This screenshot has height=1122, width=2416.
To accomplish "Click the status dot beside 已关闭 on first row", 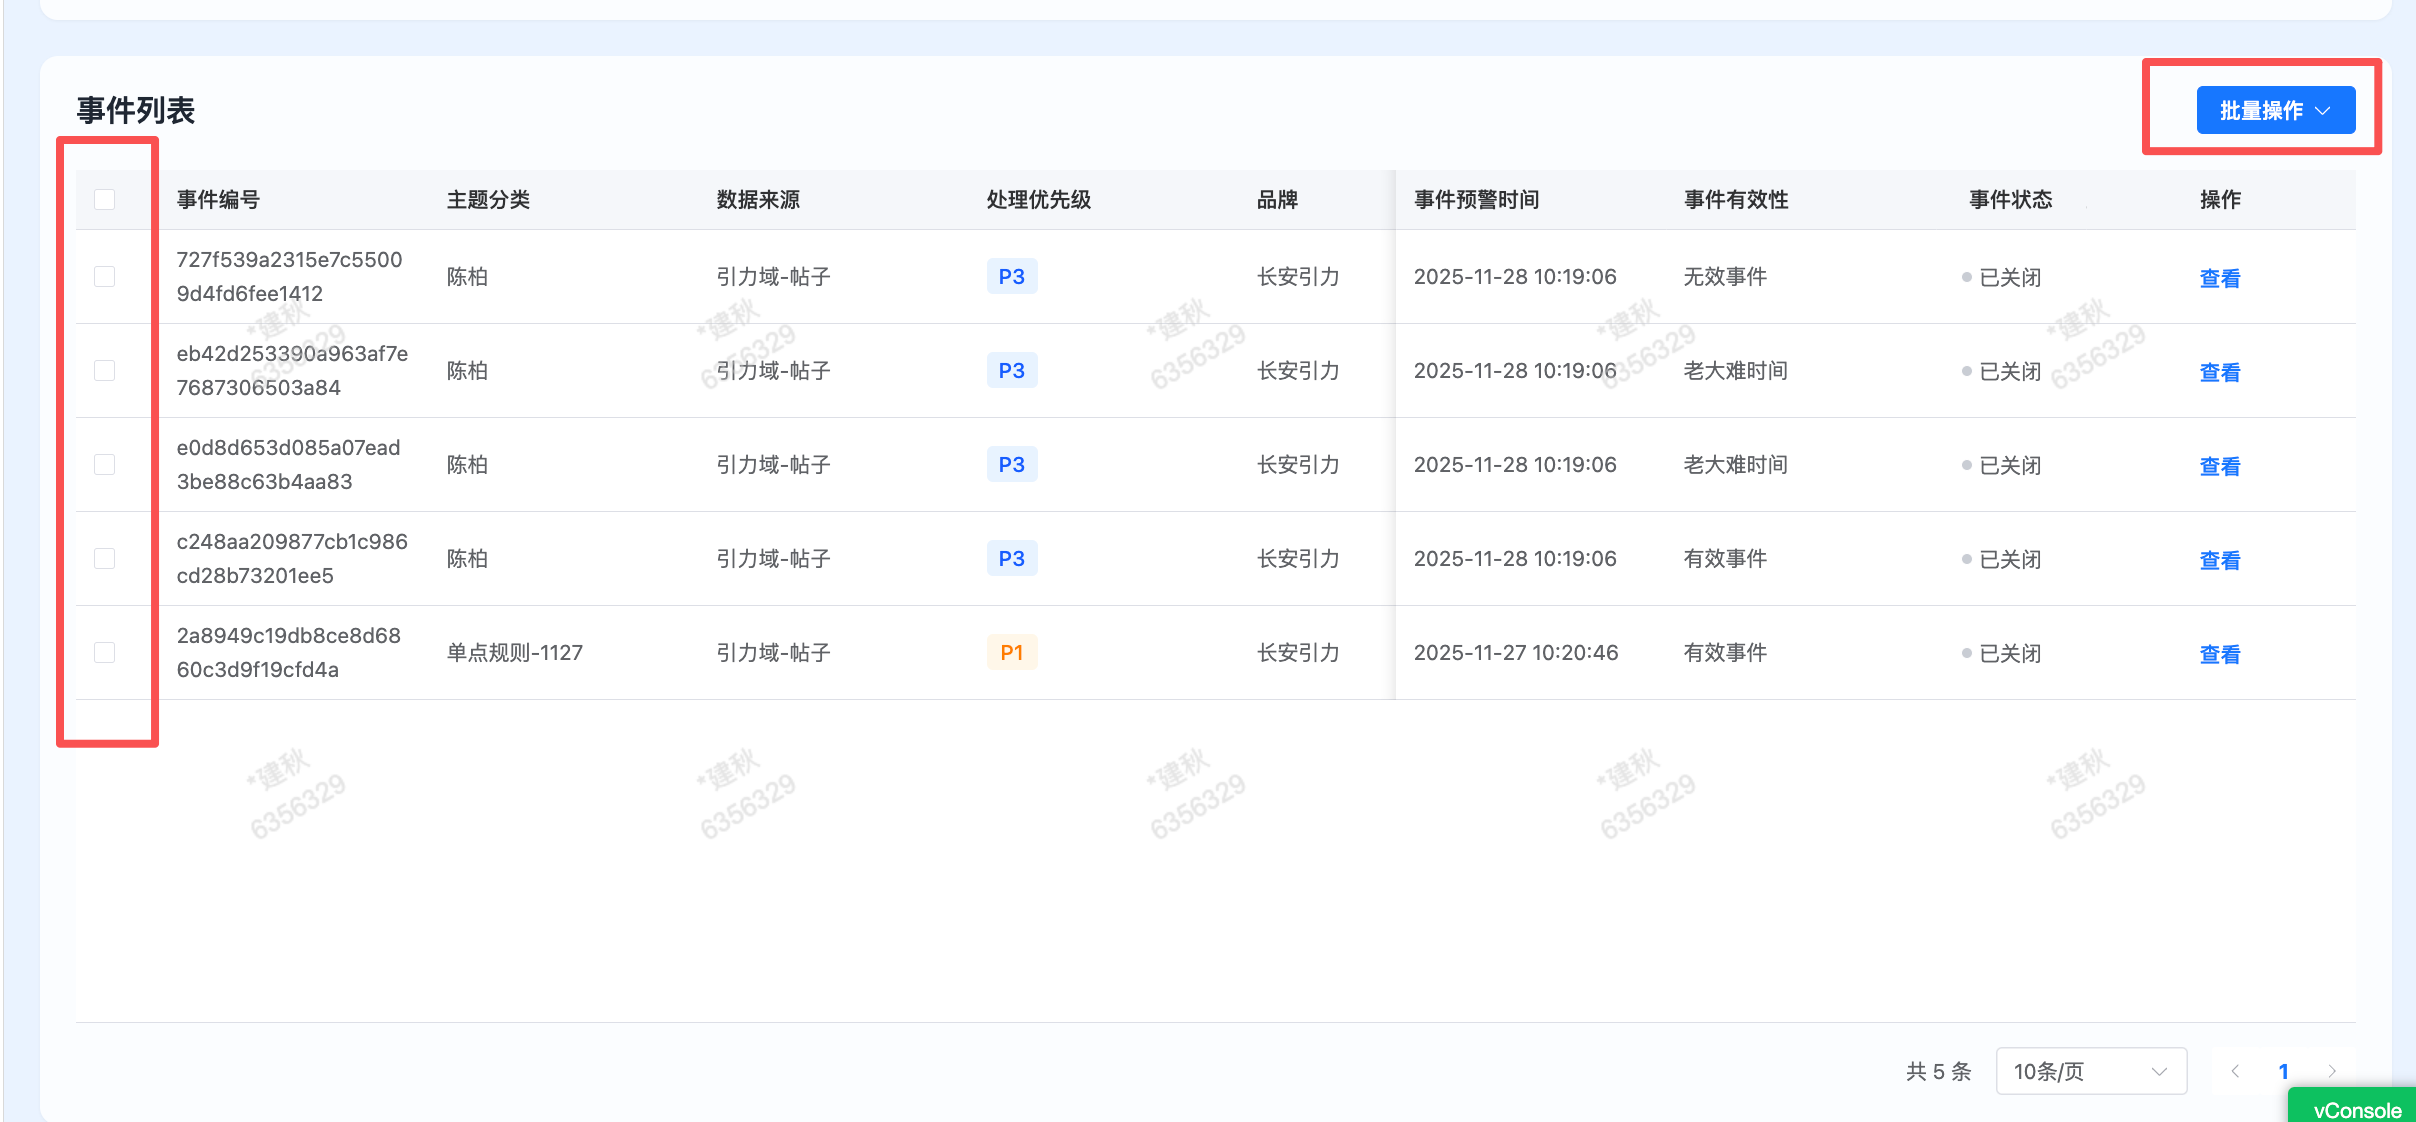I will click(x=1966, y=277).
